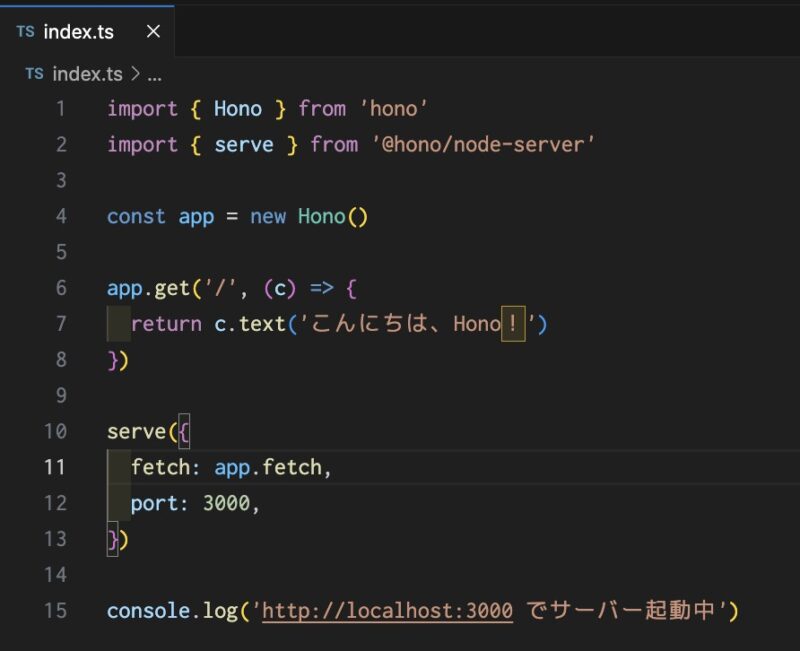
Task: Click index.ts in the breadcrumb path
Action: coord(87,74)
